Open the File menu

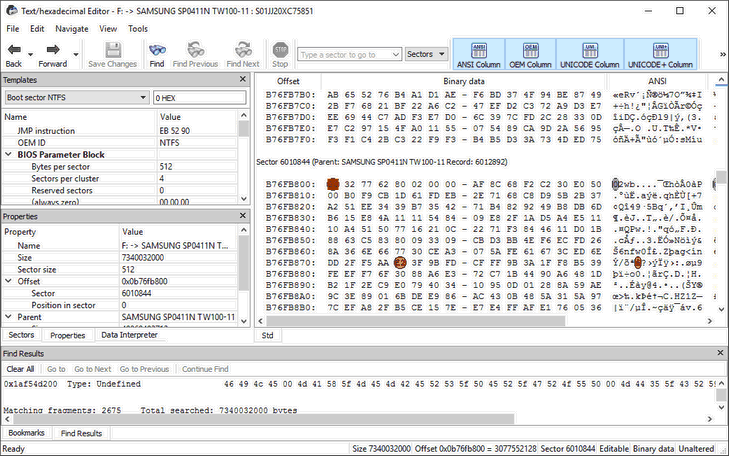(x=13, y=29)
